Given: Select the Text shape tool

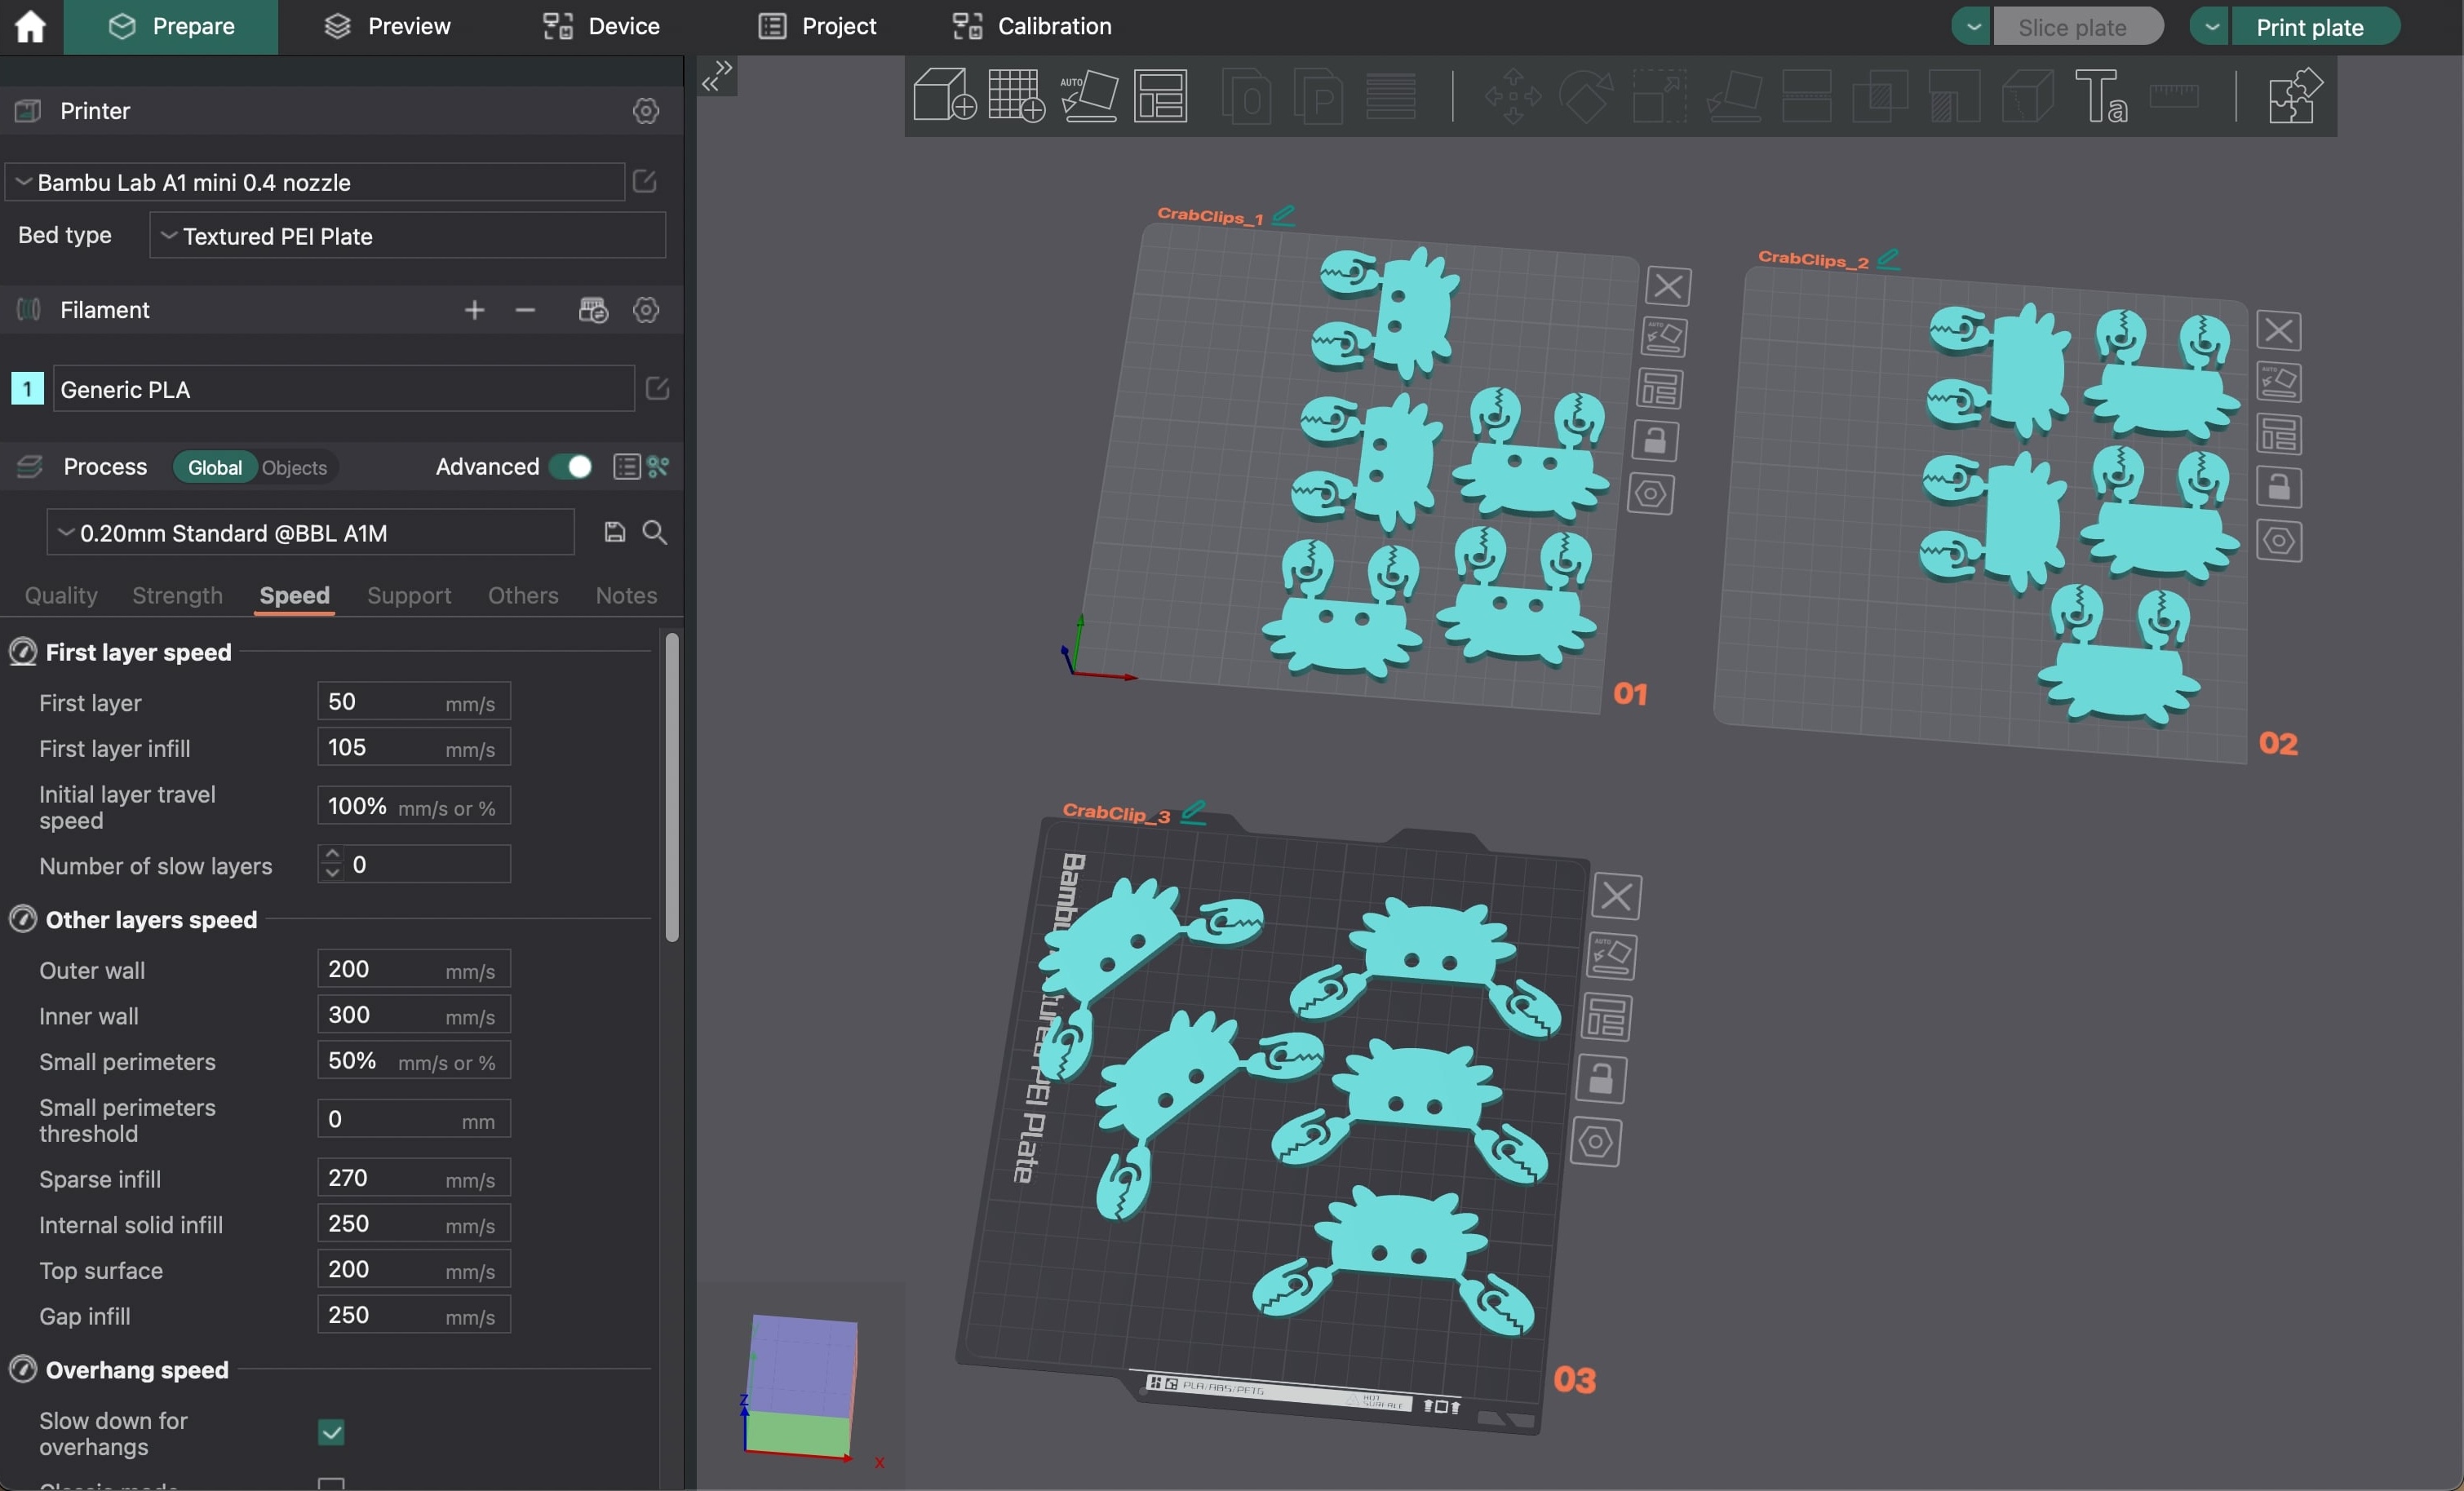Looking at the screenshot, I should [x=2101, y=96].
